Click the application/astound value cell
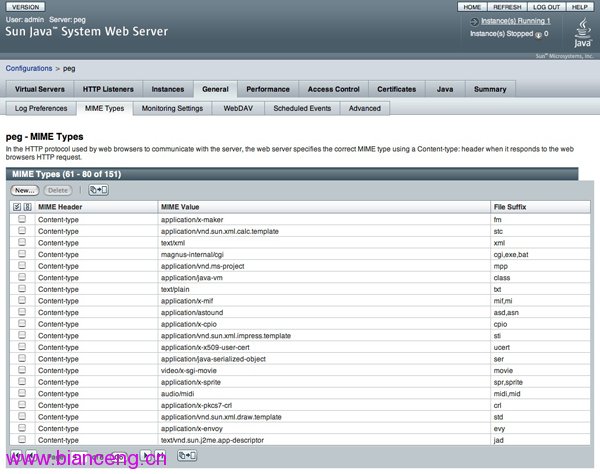The height and width of the screenshot is (474, 600). (x=324, y=312)
